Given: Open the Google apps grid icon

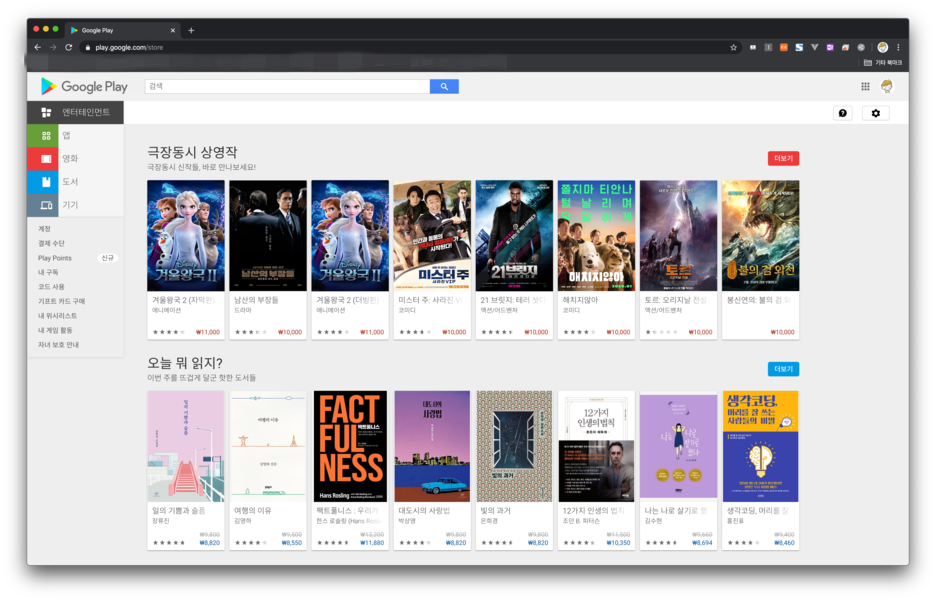Looking at the screenshot, I should point(865,87).
